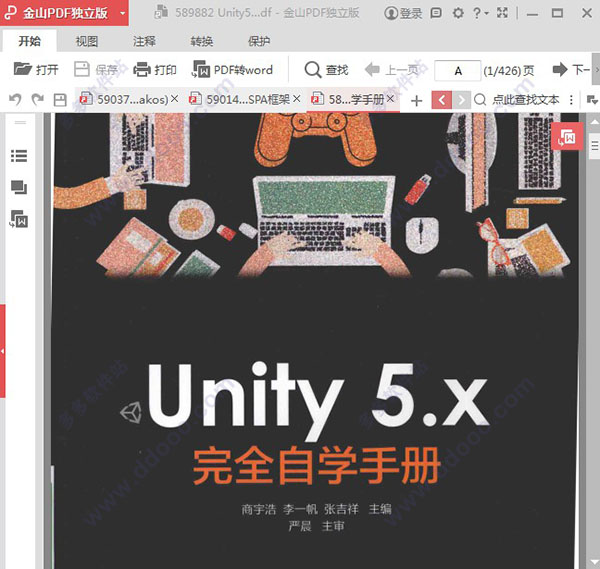The width and height of the screenshot is (600, 569).
Task: Click the red previous tab arrow
Action: [442, 100]
